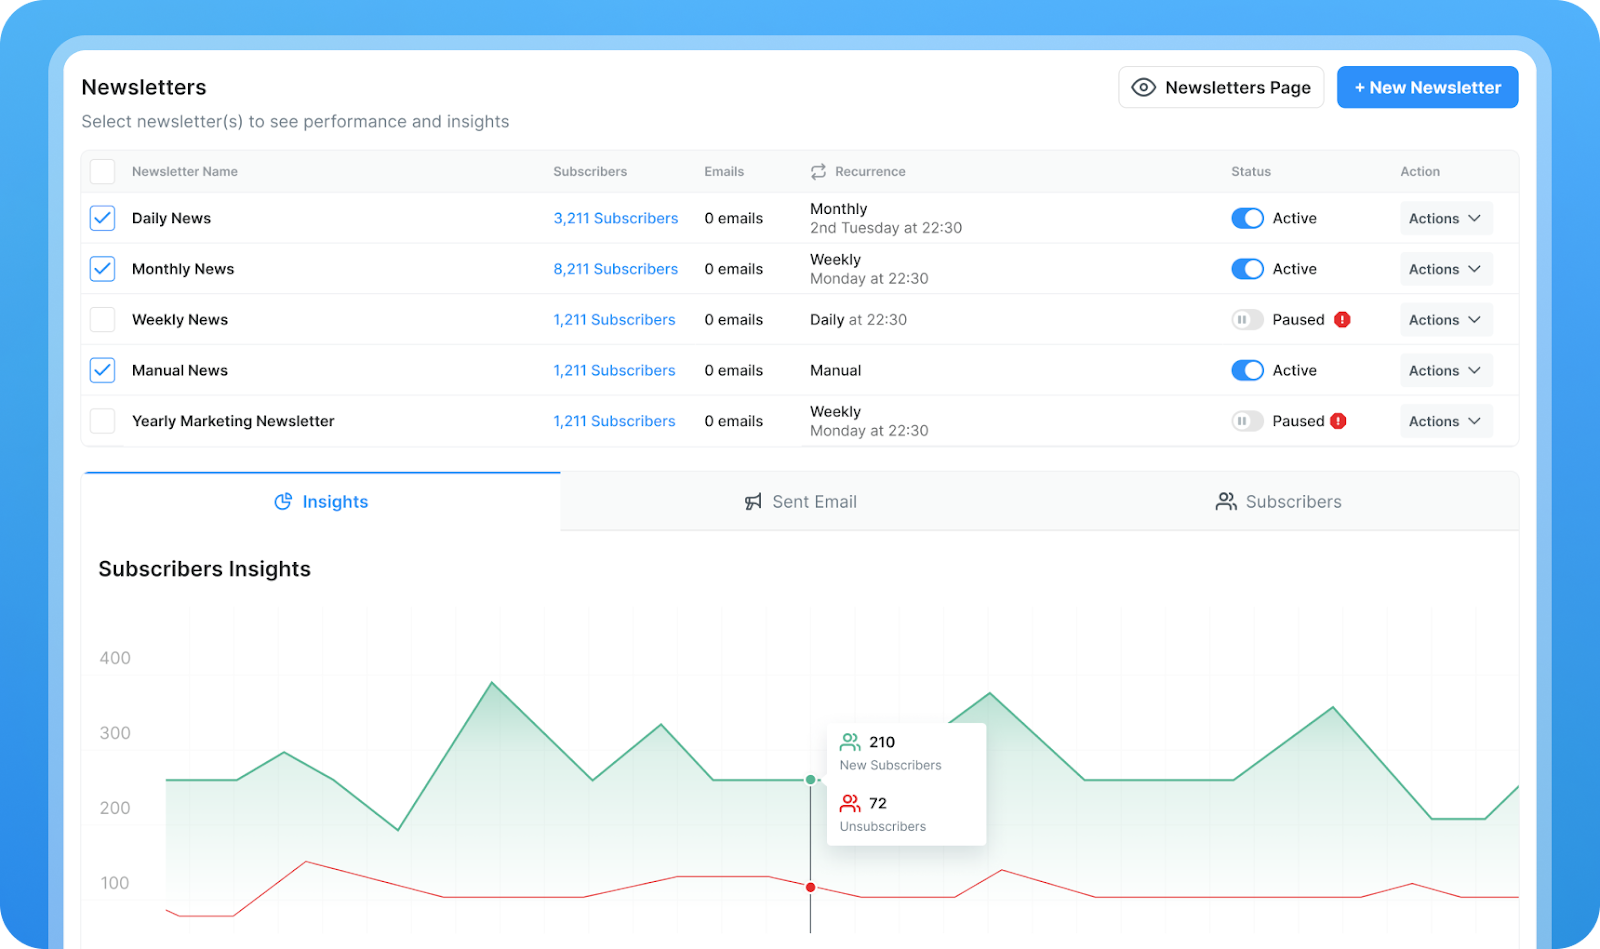Click the red Unsubscribers icon in tooltip
This screenshot has width=1600, height=949.
(850, 803)
